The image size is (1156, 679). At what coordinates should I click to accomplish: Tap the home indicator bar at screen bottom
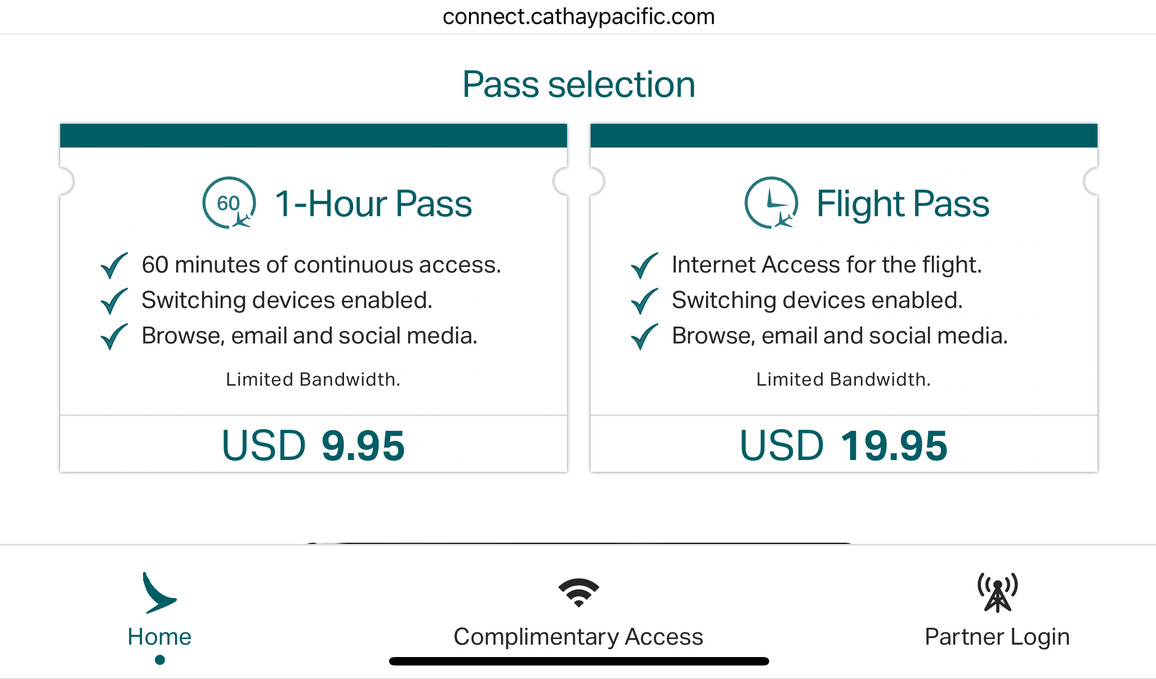pyautogui.click(x=578, y=660)
